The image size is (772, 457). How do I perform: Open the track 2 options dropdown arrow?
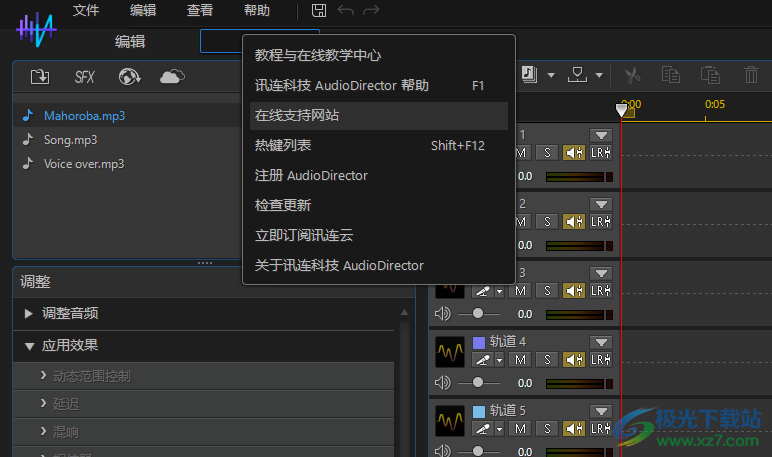pos(601,204)
